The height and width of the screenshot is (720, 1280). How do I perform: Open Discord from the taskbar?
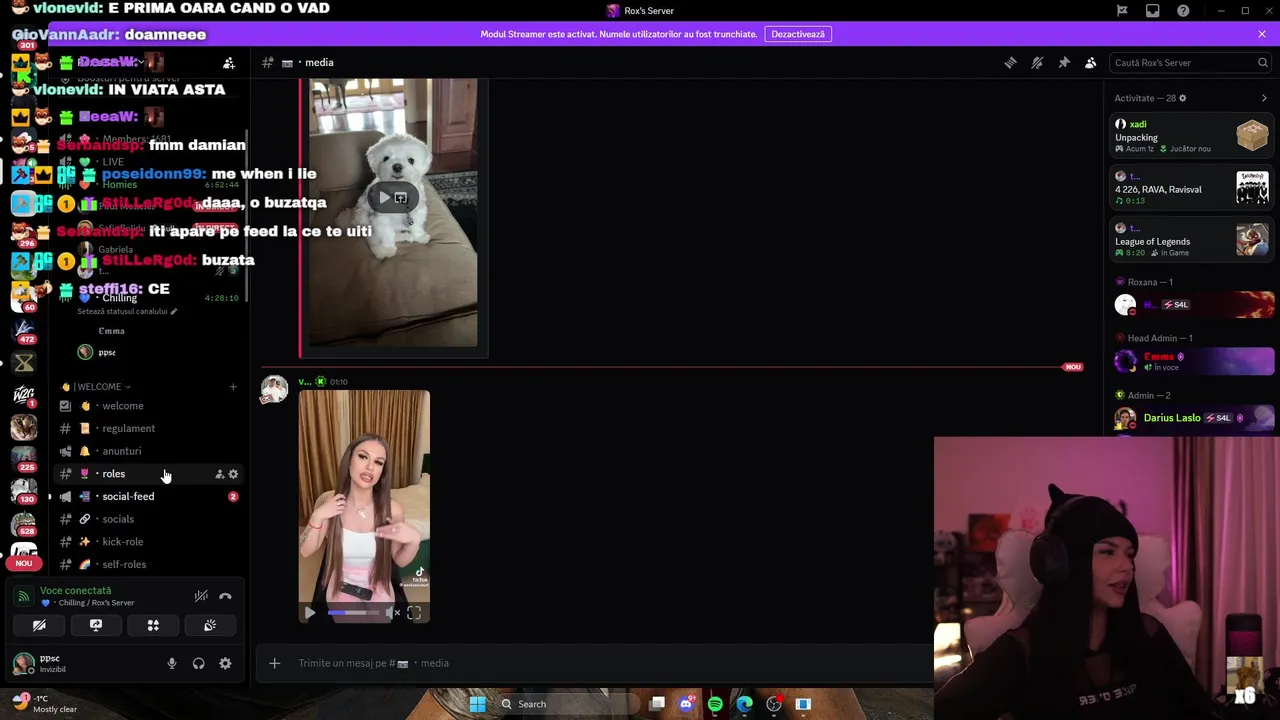click(x=686, y=704)
